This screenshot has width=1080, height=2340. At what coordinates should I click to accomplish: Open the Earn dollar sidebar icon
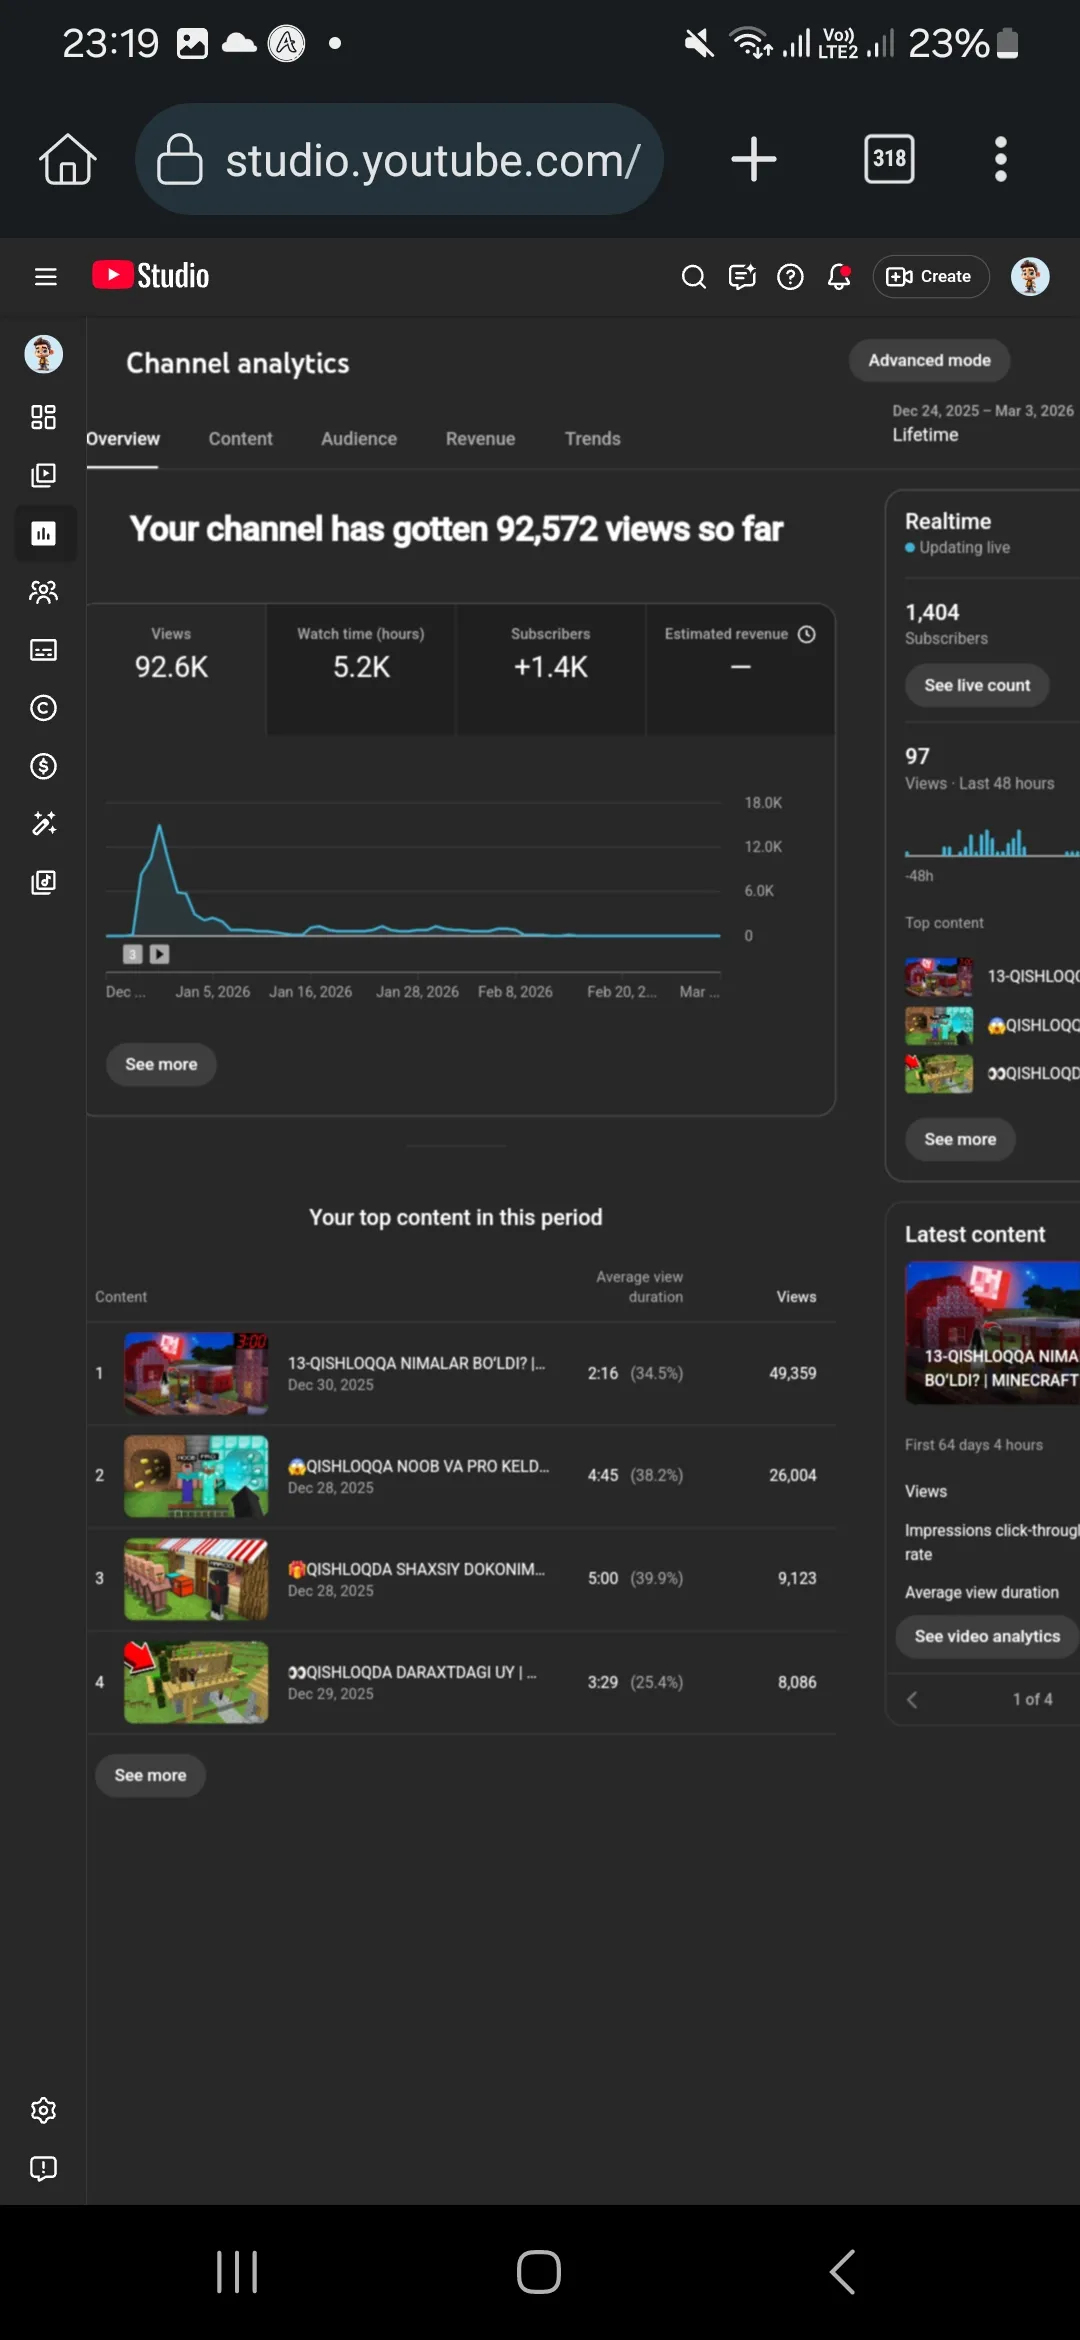click(x=43, y=766)
